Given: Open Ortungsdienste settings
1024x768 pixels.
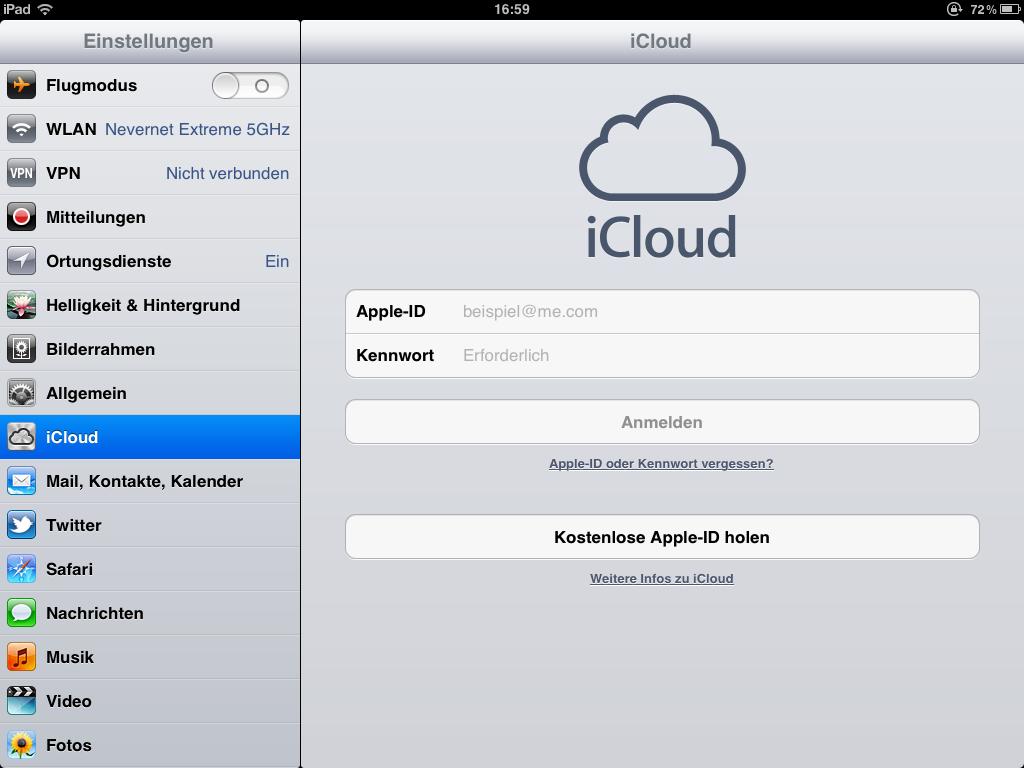Looking at the screenshot, I should pos(150,261).
